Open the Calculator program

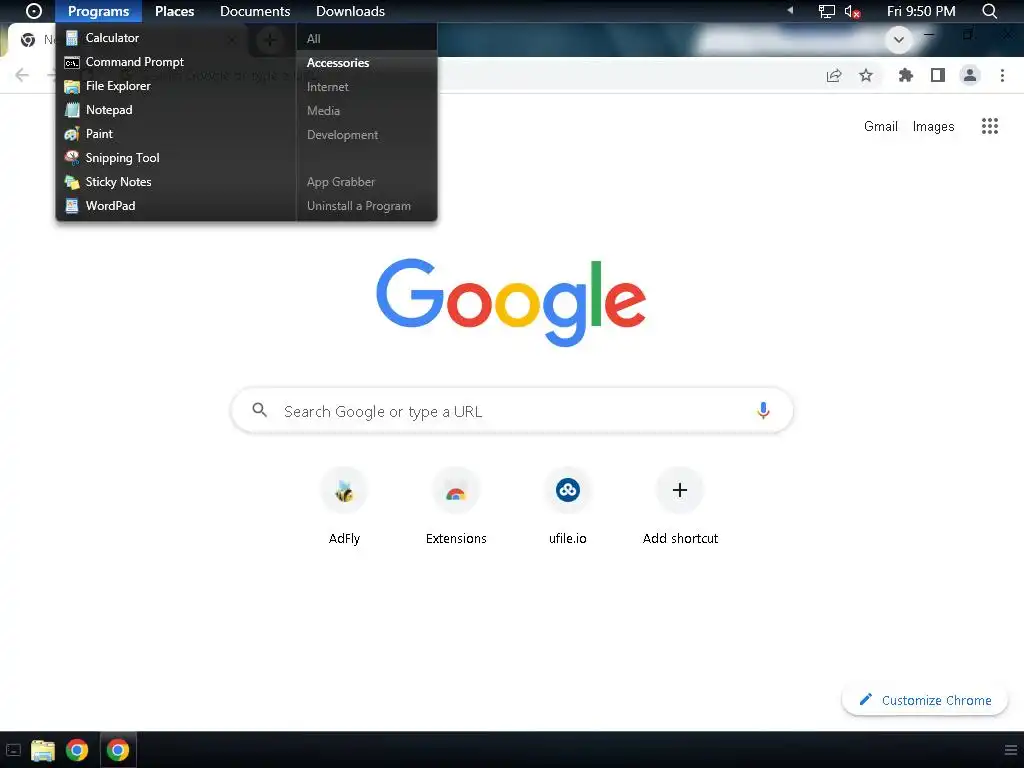111,38
